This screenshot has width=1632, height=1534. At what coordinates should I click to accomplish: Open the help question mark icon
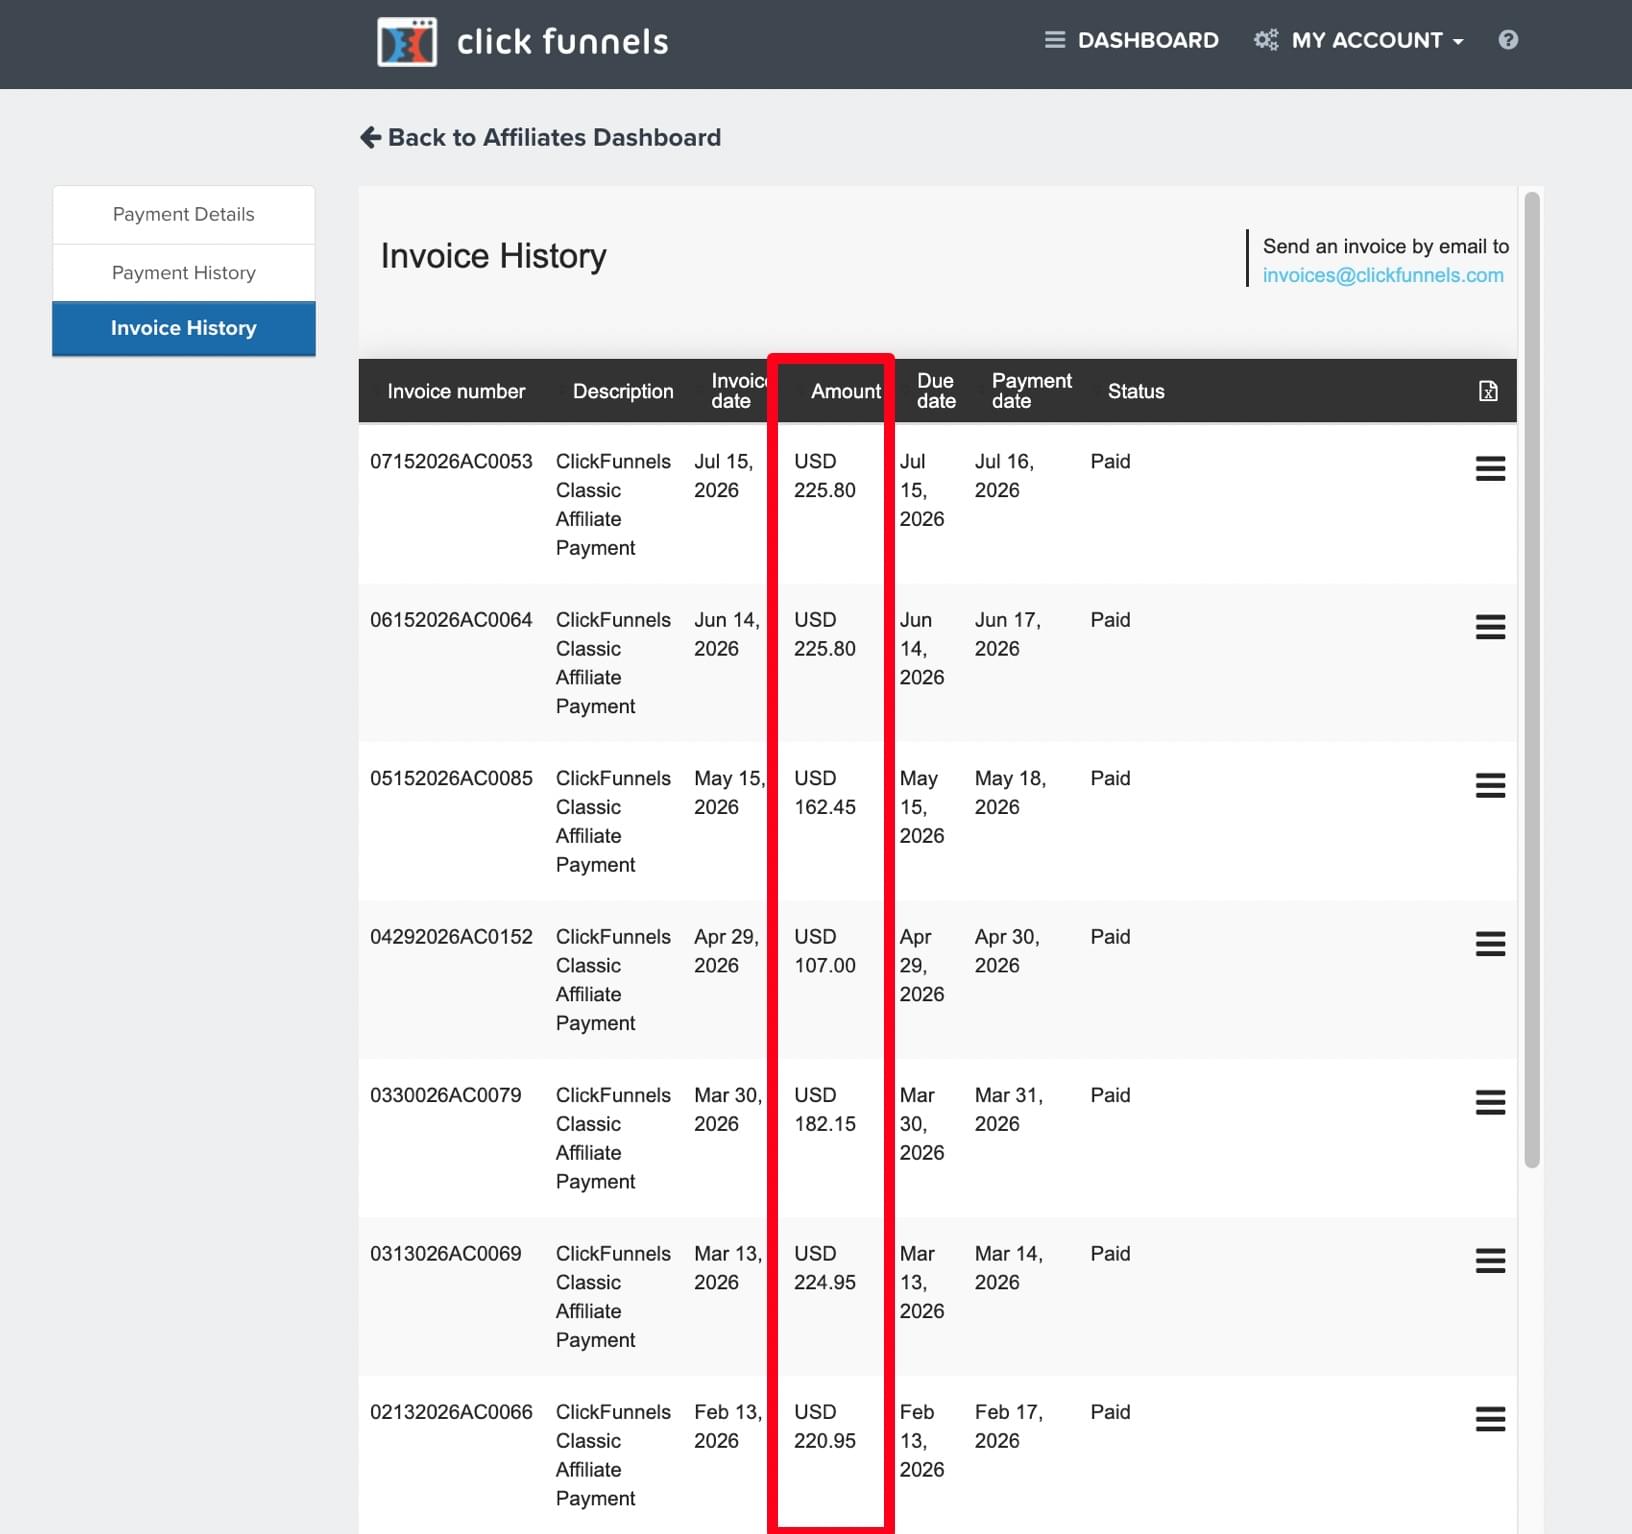pos(1508,40)
